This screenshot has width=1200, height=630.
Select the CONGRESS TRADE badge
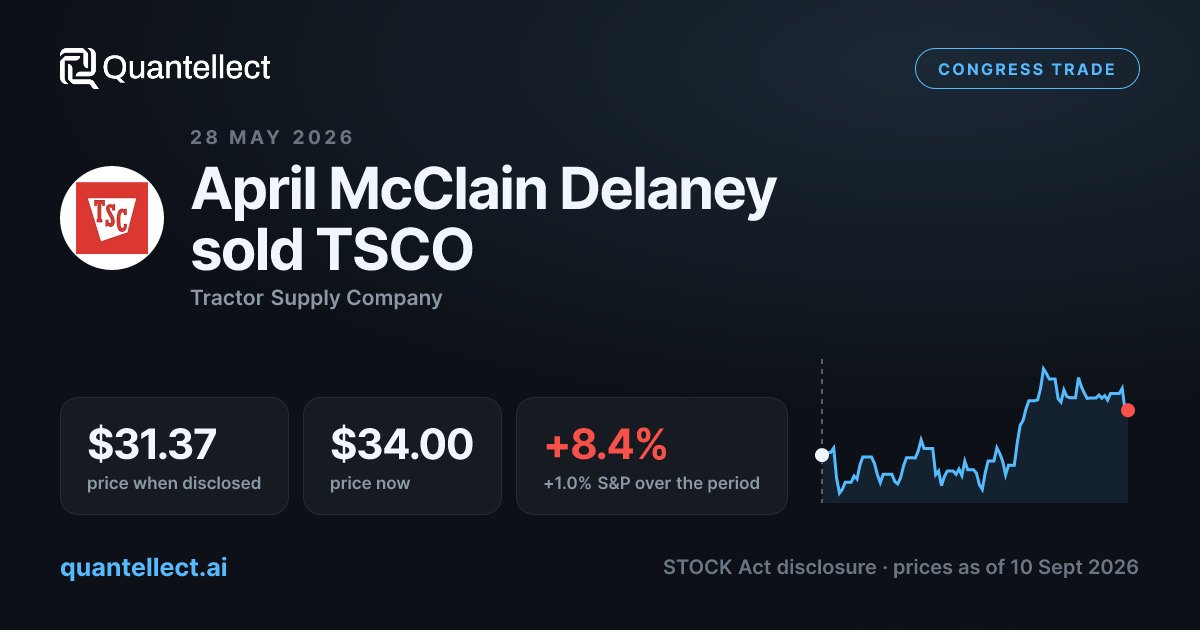point(1027,69)
